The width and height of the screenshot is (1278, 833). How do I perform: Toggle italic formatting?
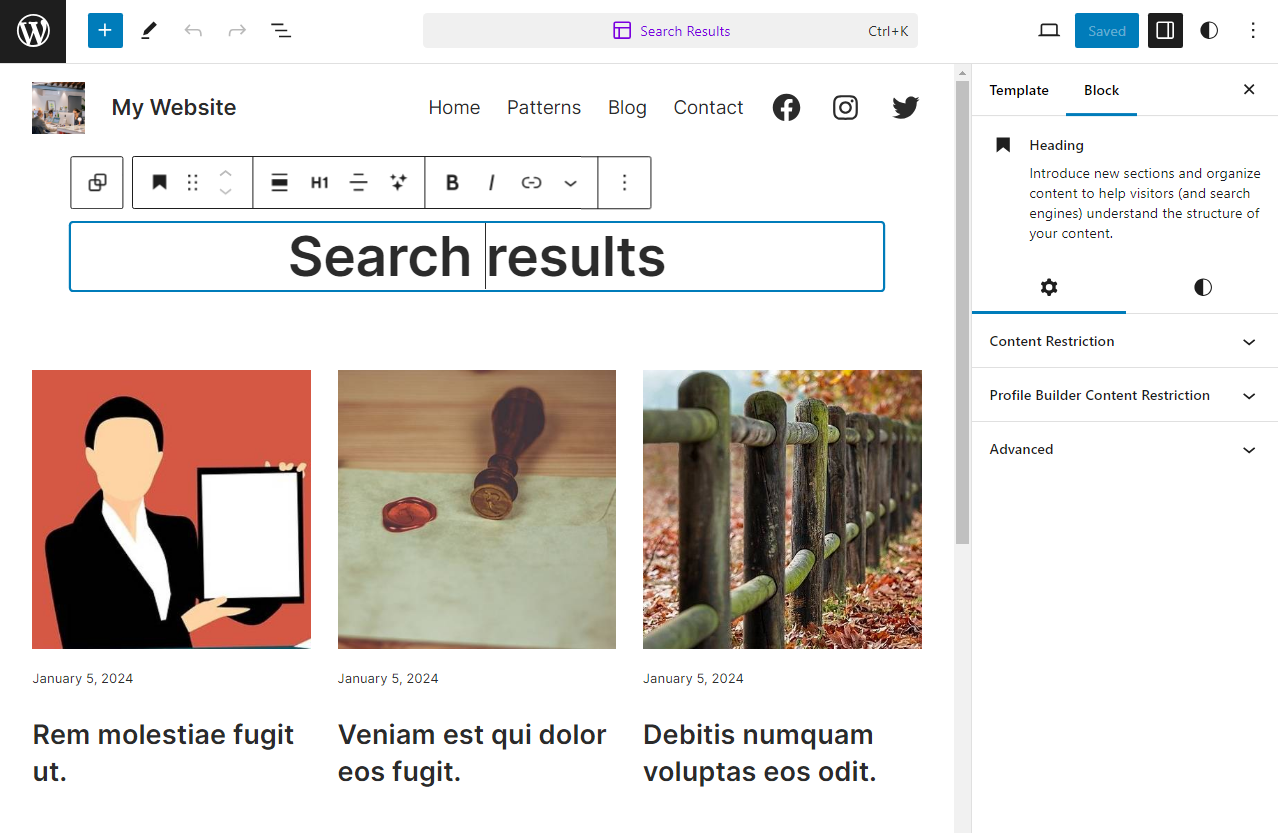[491, 183]
